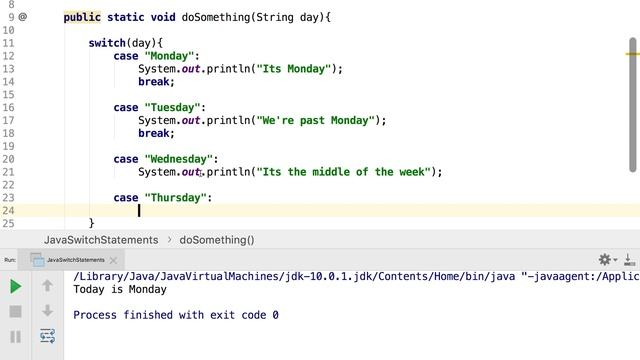Click the case "Wednesday" label
The width and height of the screenshot is (640, 360).
(x=166, y=159)
